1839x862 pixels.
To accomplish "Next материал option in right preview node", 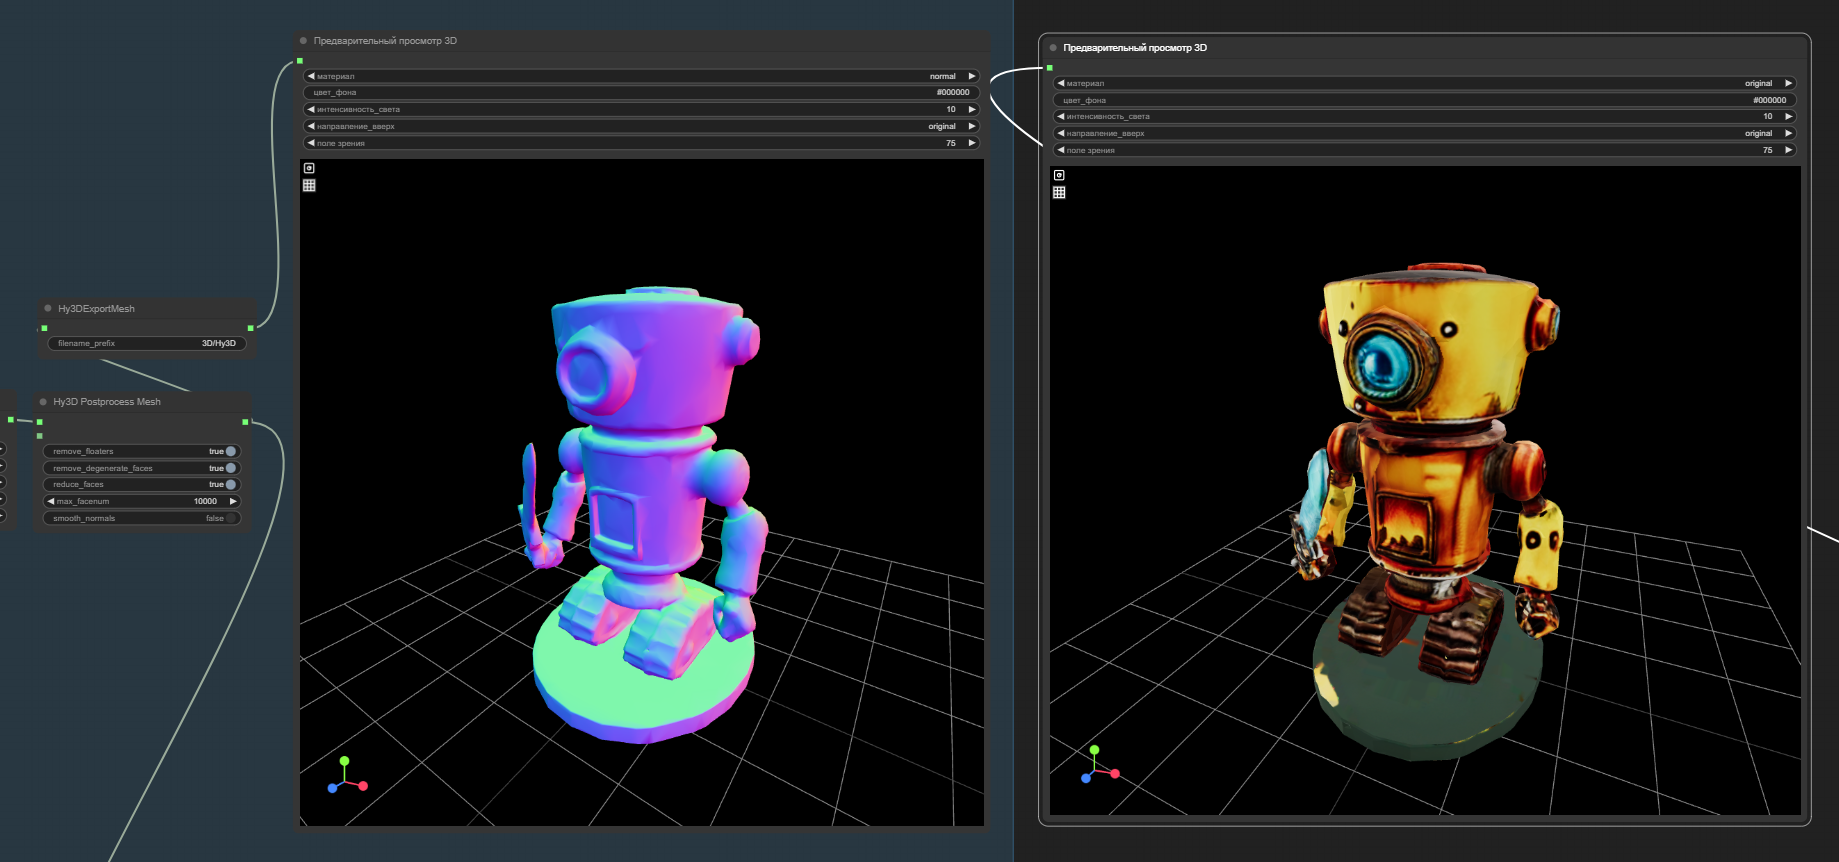I will 1788,83.
